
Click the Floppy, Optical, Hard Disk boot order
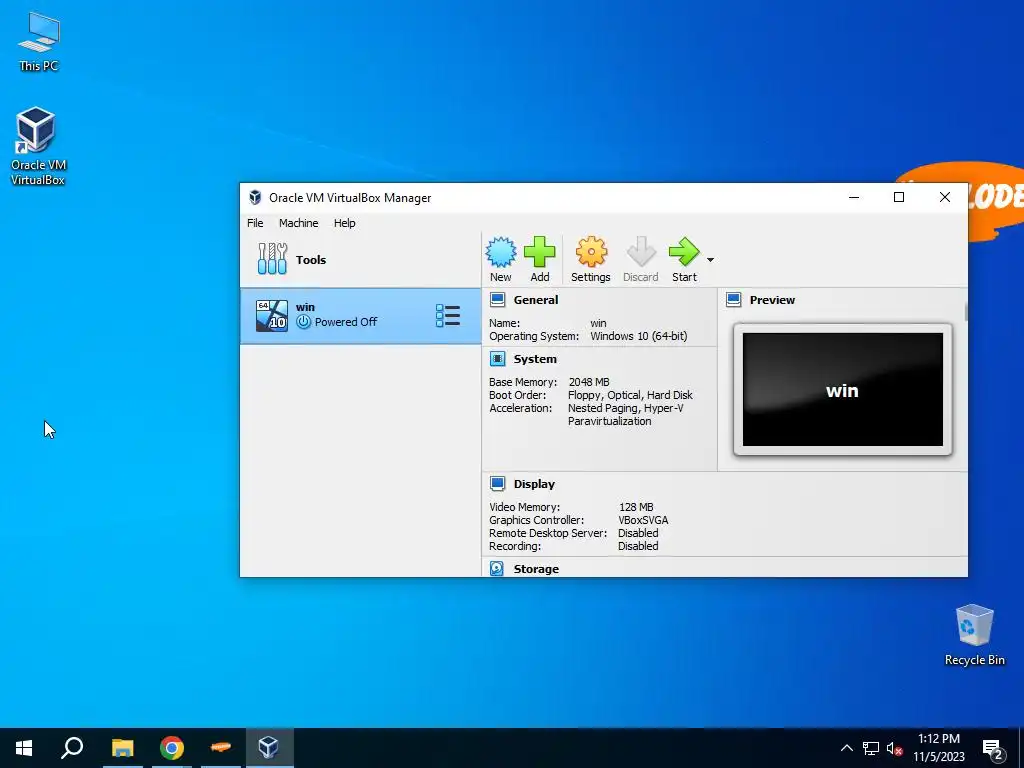630,395
